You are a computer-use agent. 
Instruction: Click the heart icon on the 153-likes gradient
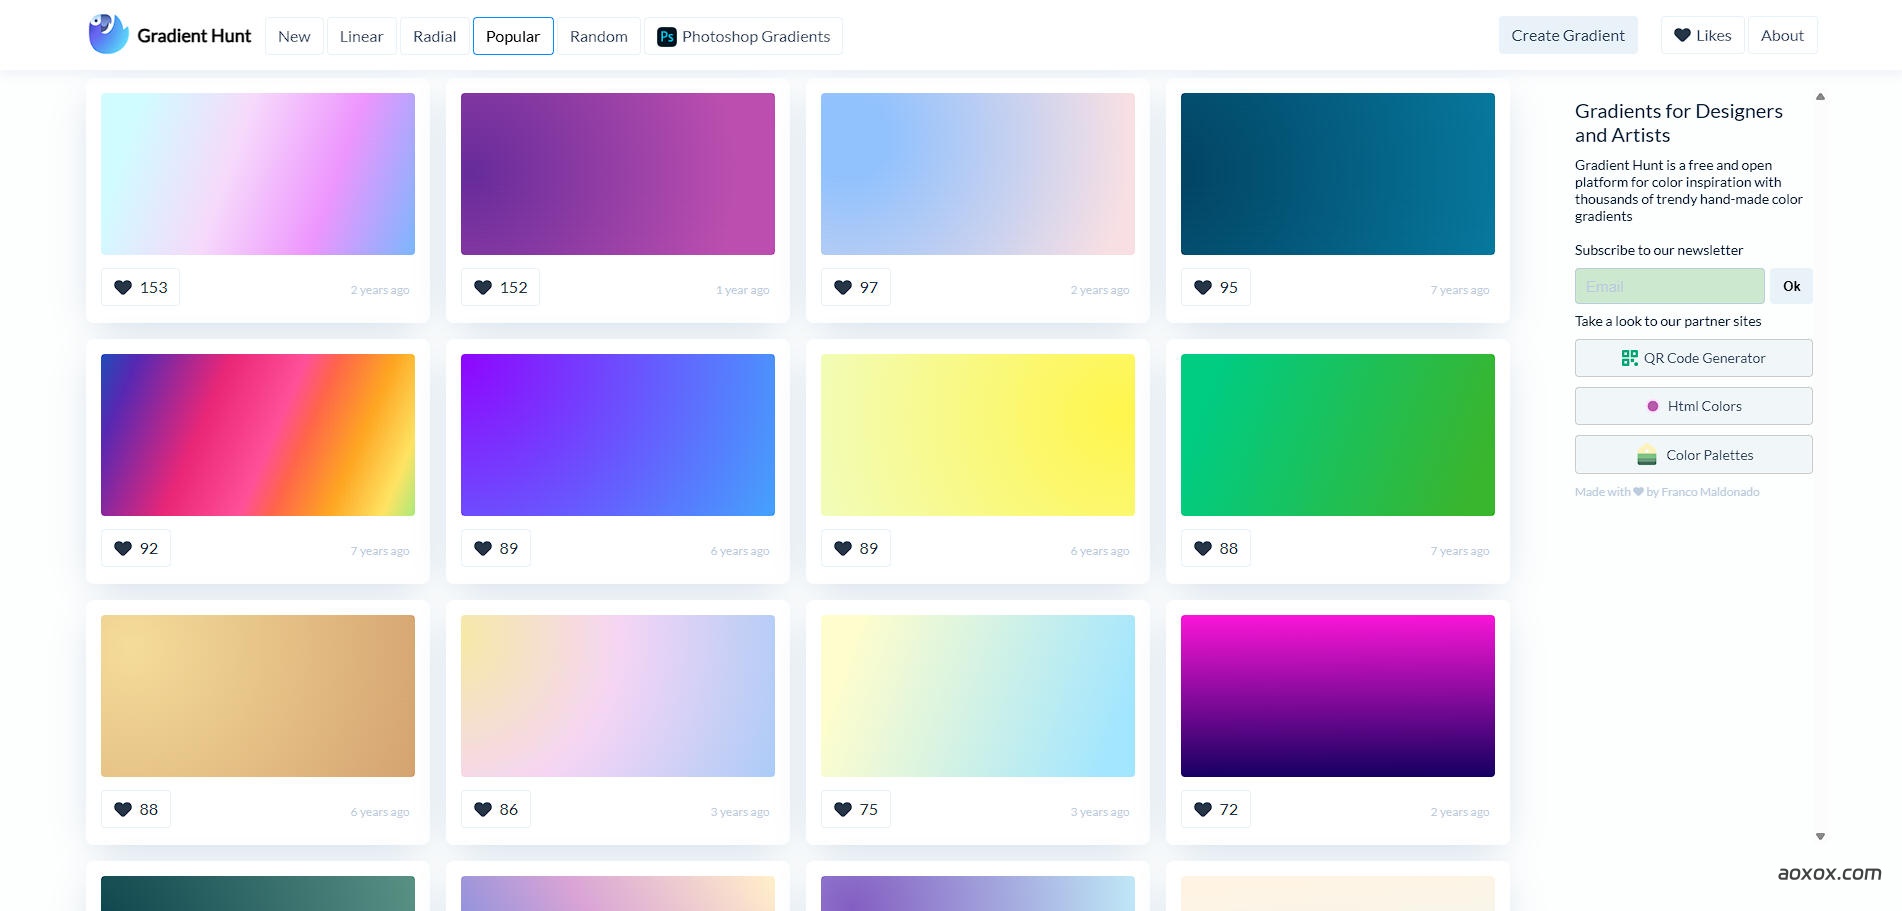pos(123,287)
